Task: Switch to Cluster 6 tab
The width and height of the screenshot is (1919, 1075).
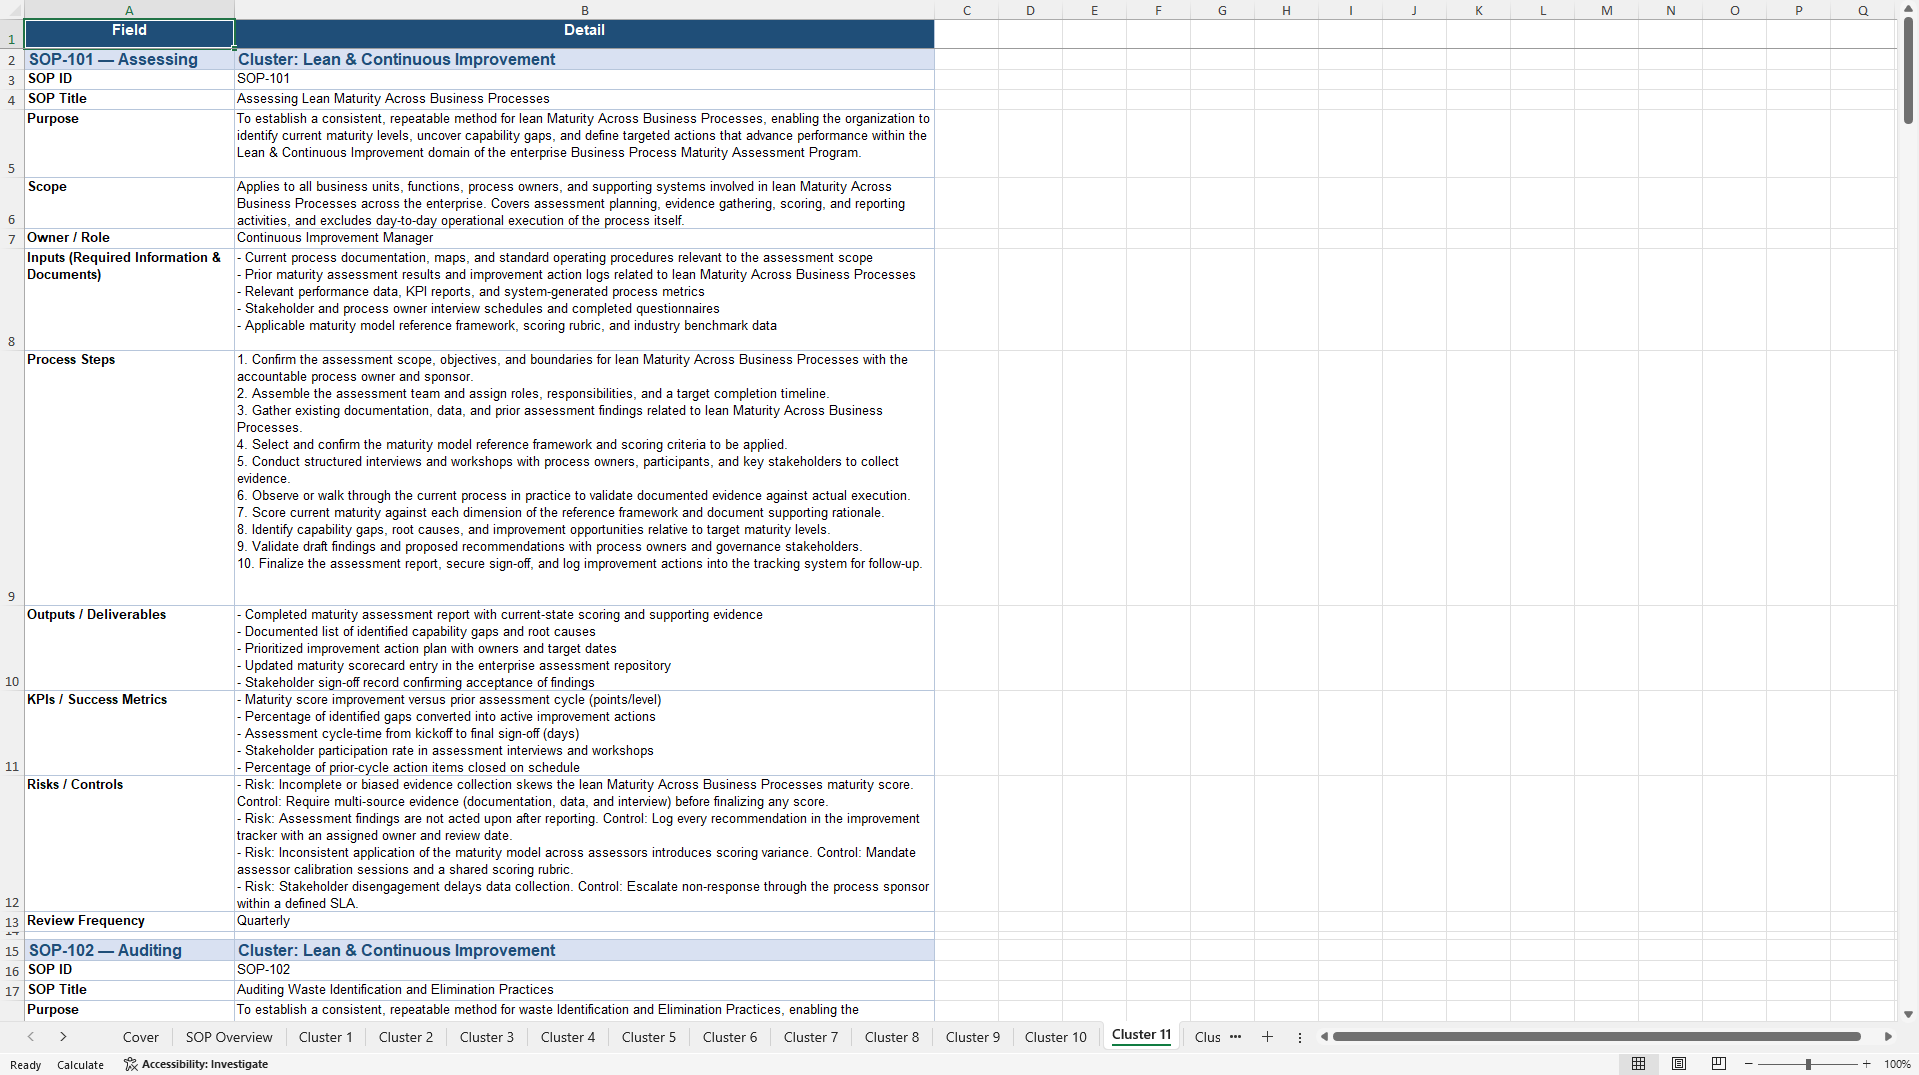Action: pyautogui.click(x=730, y=1037)
